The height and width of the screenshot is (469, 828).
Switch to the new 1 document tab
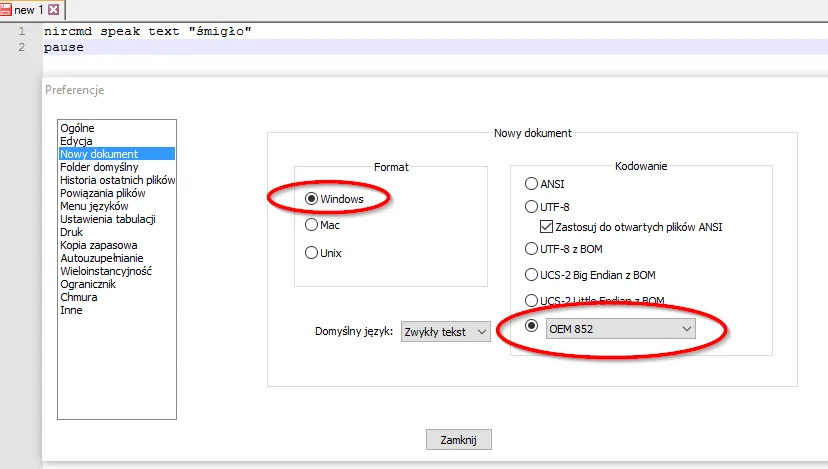pos(29,9)
